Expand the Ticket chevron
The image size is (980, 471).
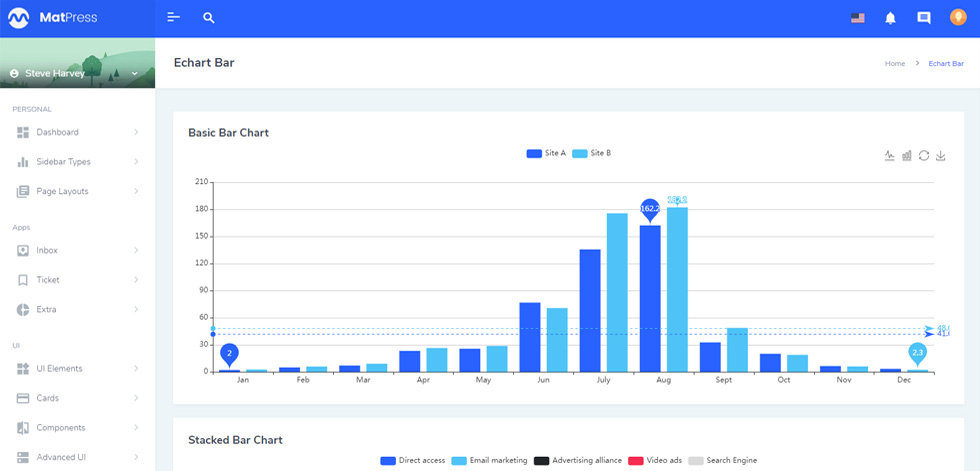coord(136,280)
